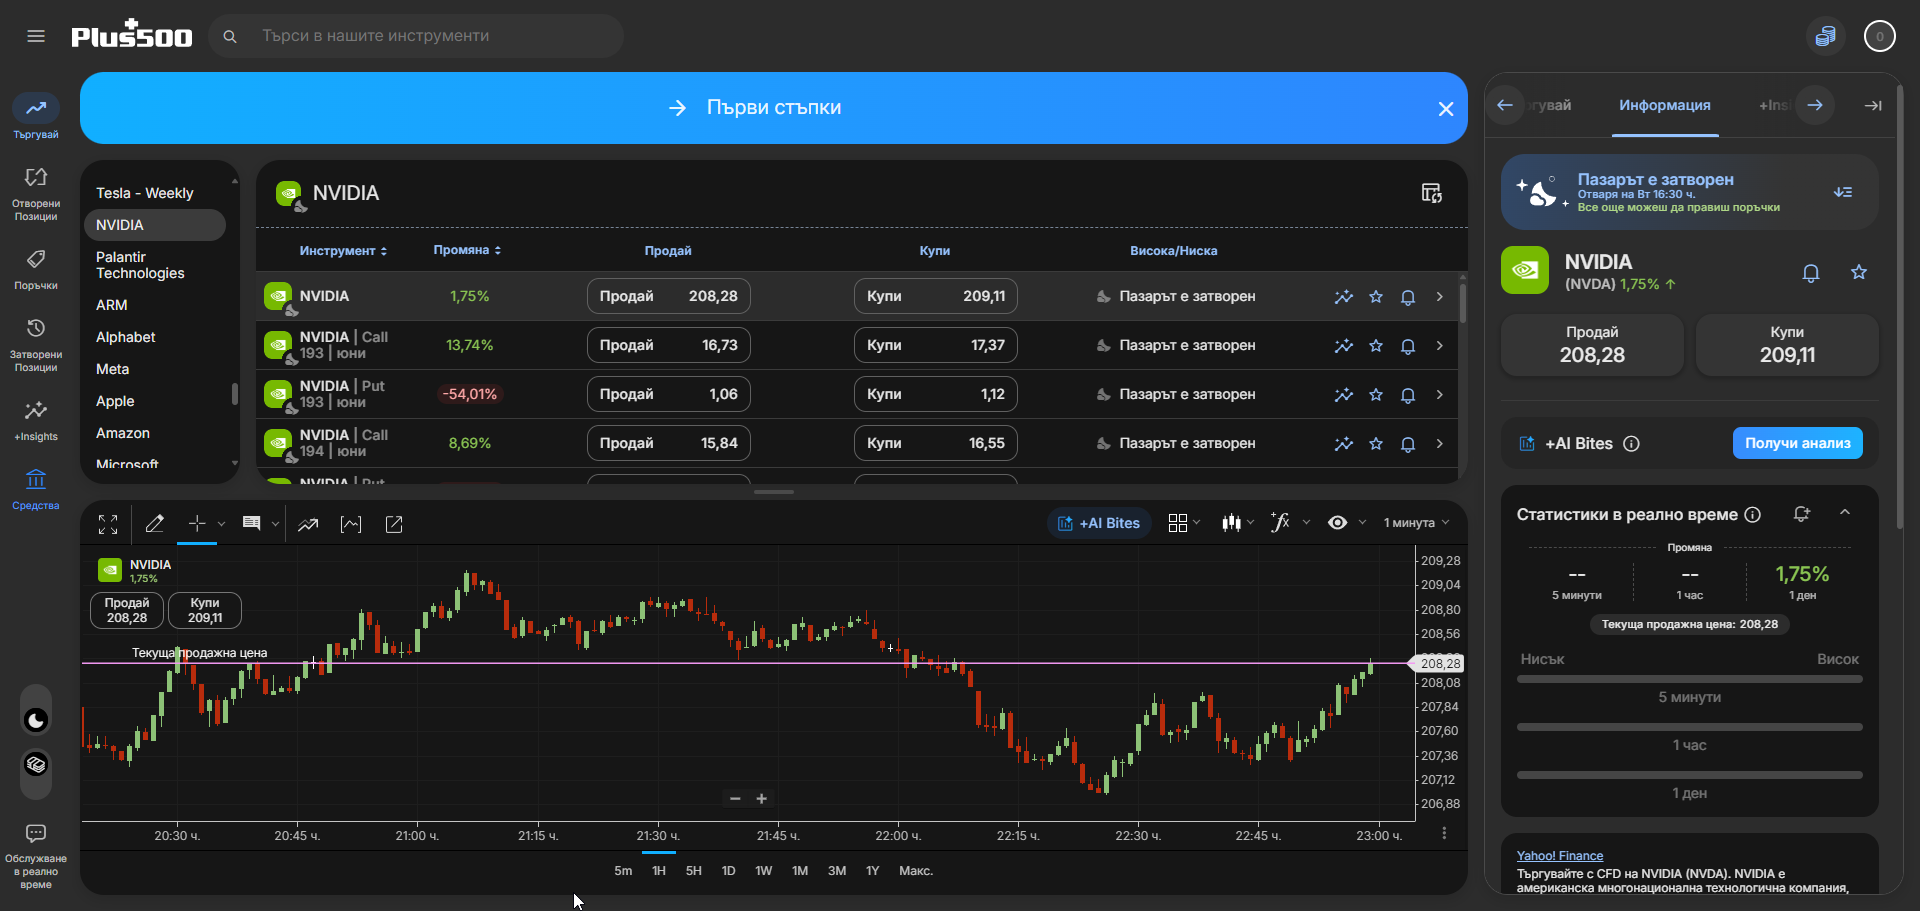The height and width of the screenshot is (911, 1920).
Task: Sort table by Инструмент column
Action: (343, 251)
